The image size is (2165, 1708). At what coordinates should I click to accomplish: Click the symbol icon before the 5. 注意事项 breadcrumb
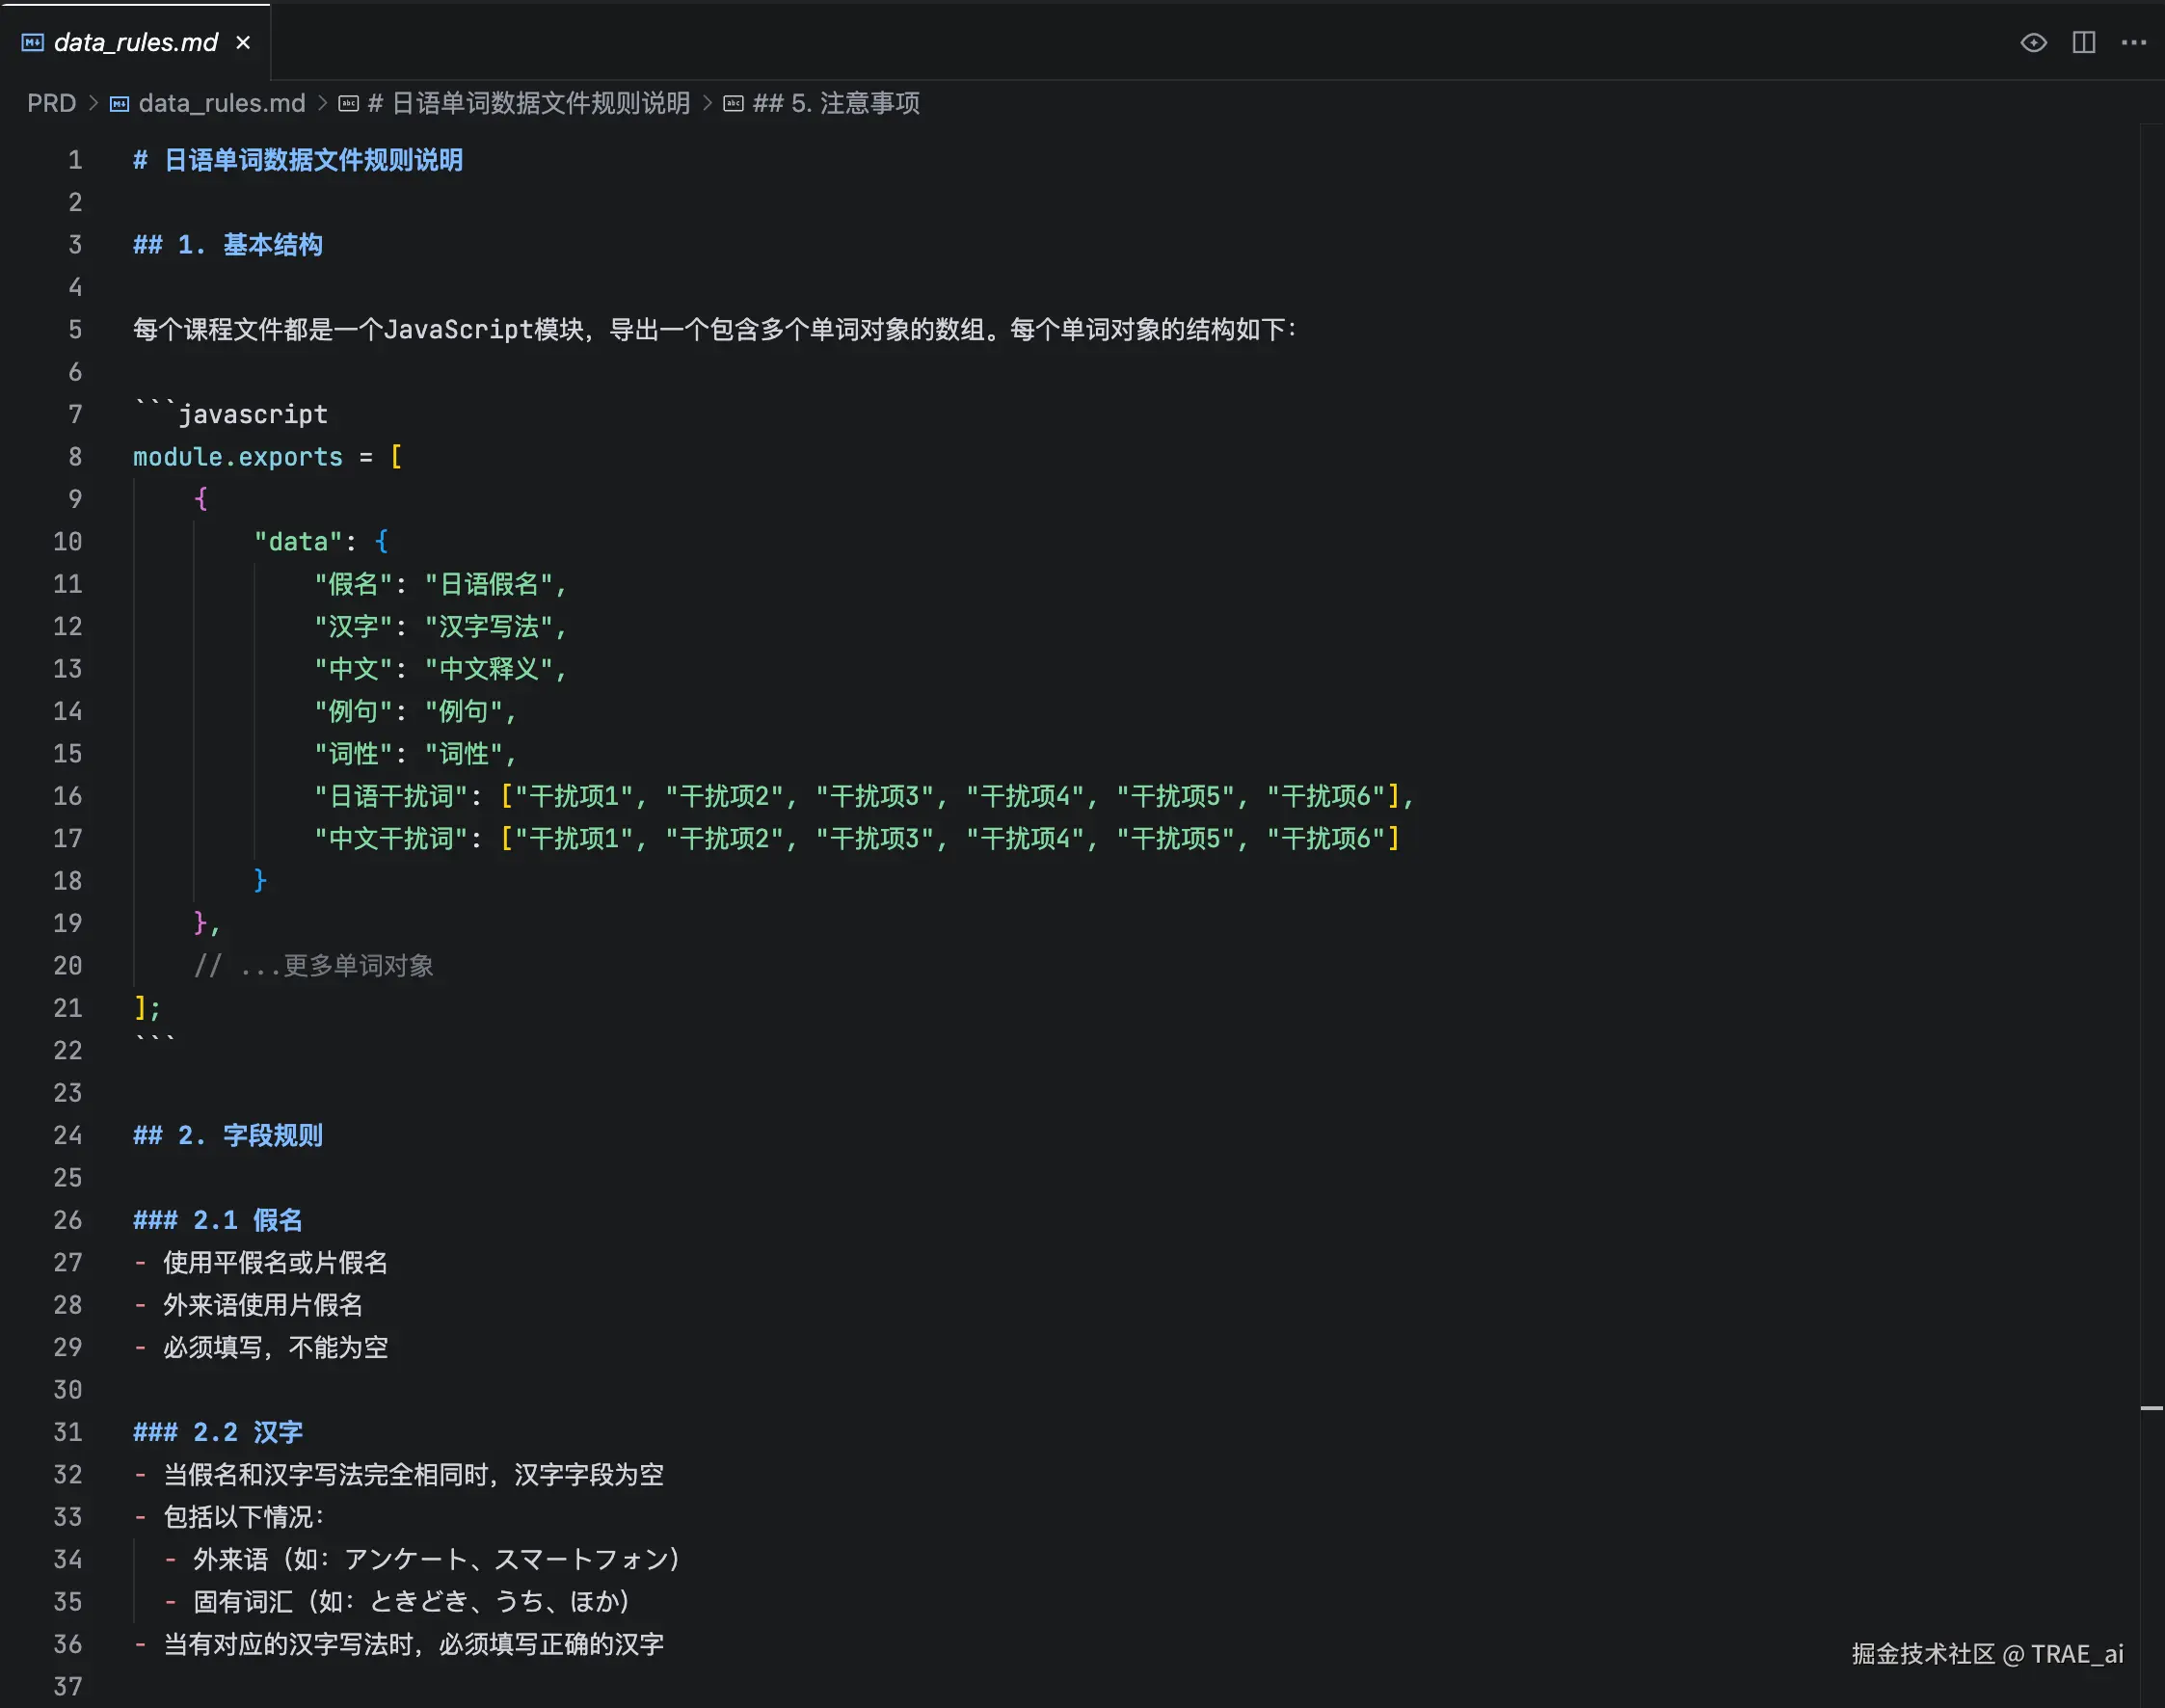coord(733,104)
